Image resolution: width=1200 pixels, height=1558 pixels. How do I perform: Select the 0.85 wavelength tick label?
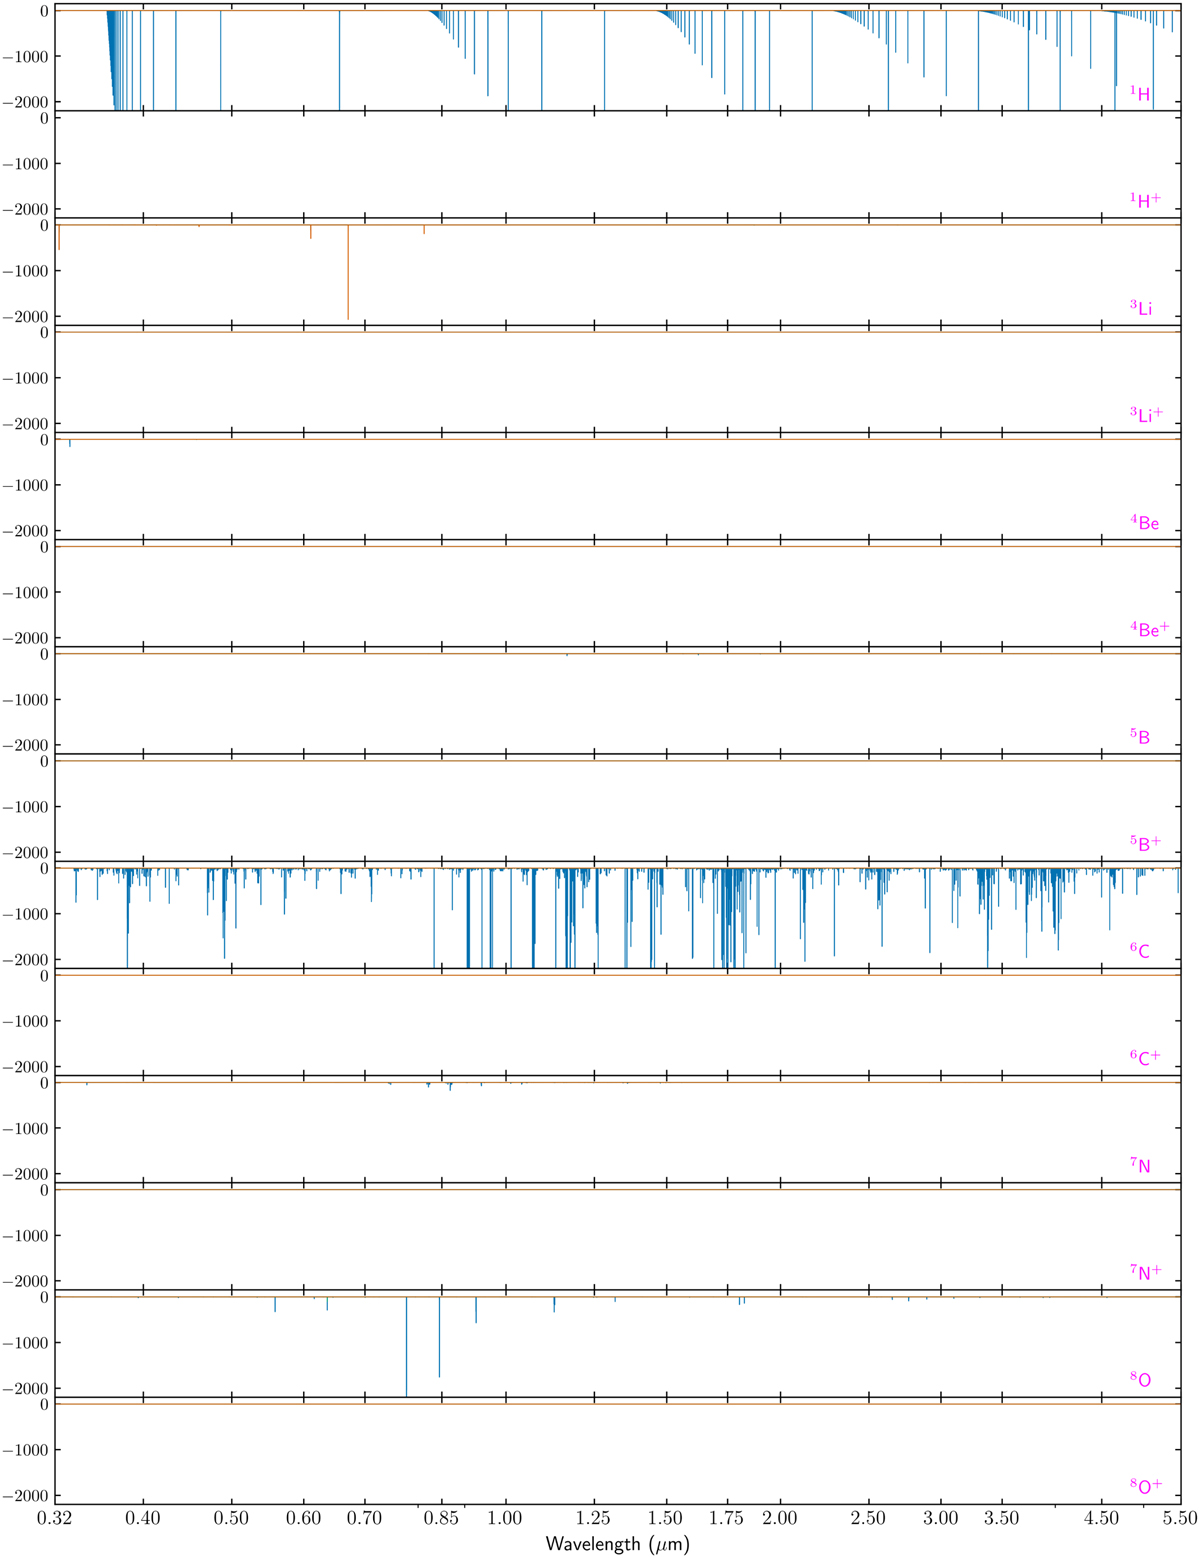pos(439,1518)
